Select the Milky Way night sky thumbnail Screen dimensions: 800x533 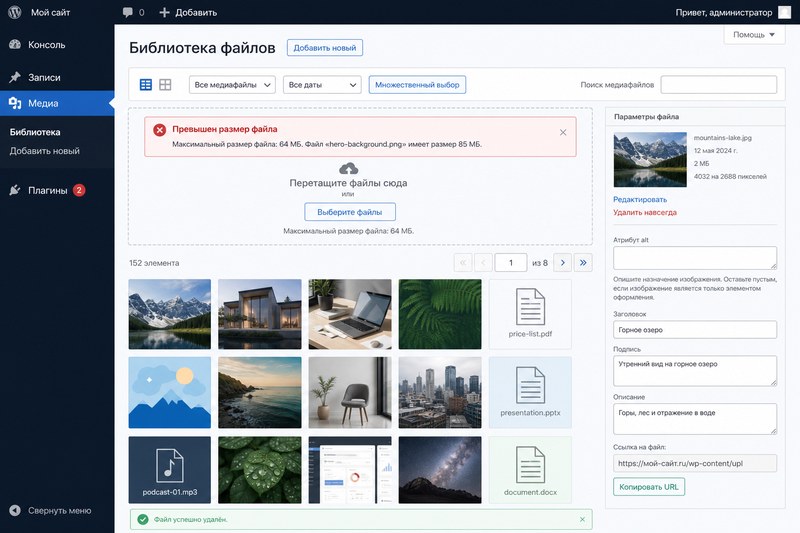pyautogui.click(x=440, y=470)
